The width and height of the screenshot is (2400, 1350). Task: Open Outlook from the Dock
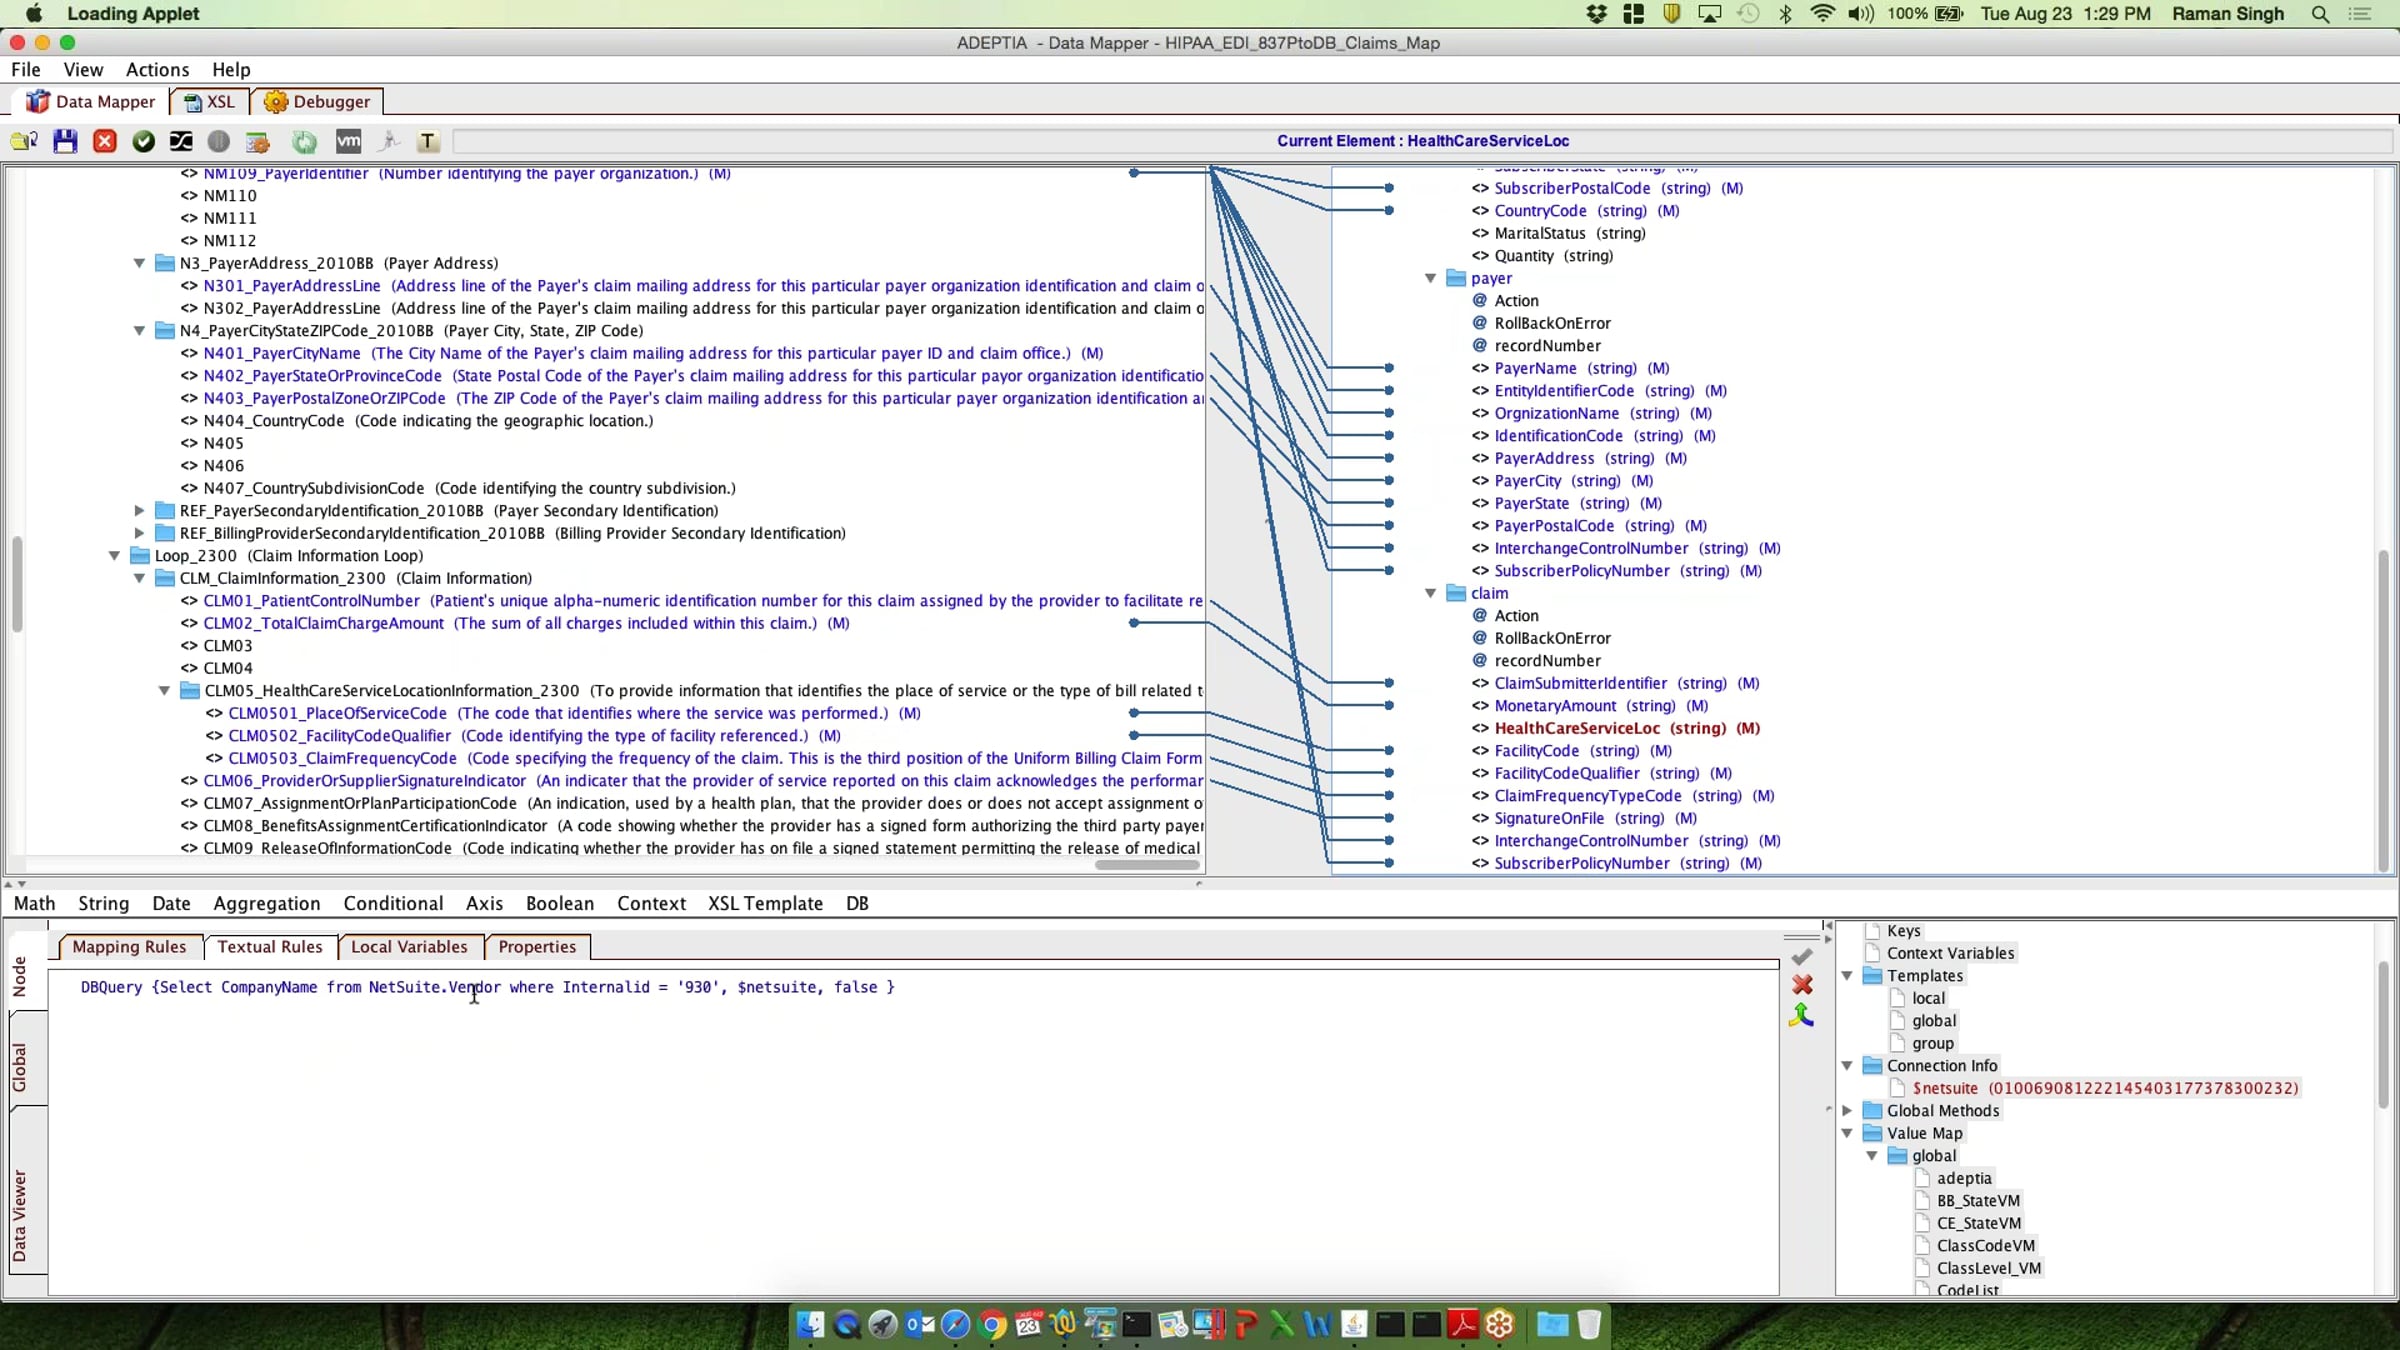tap(919, 1326)
